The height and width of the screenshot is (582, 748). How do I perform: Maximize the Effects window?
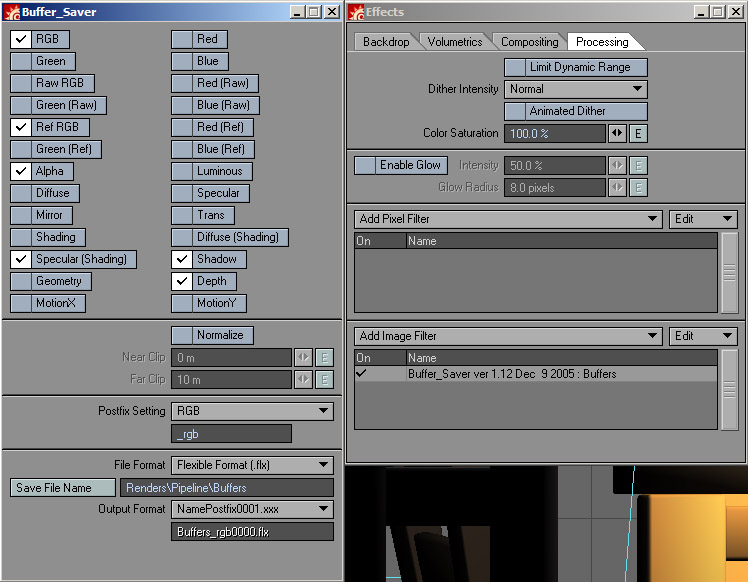click(x=718, y=12)
